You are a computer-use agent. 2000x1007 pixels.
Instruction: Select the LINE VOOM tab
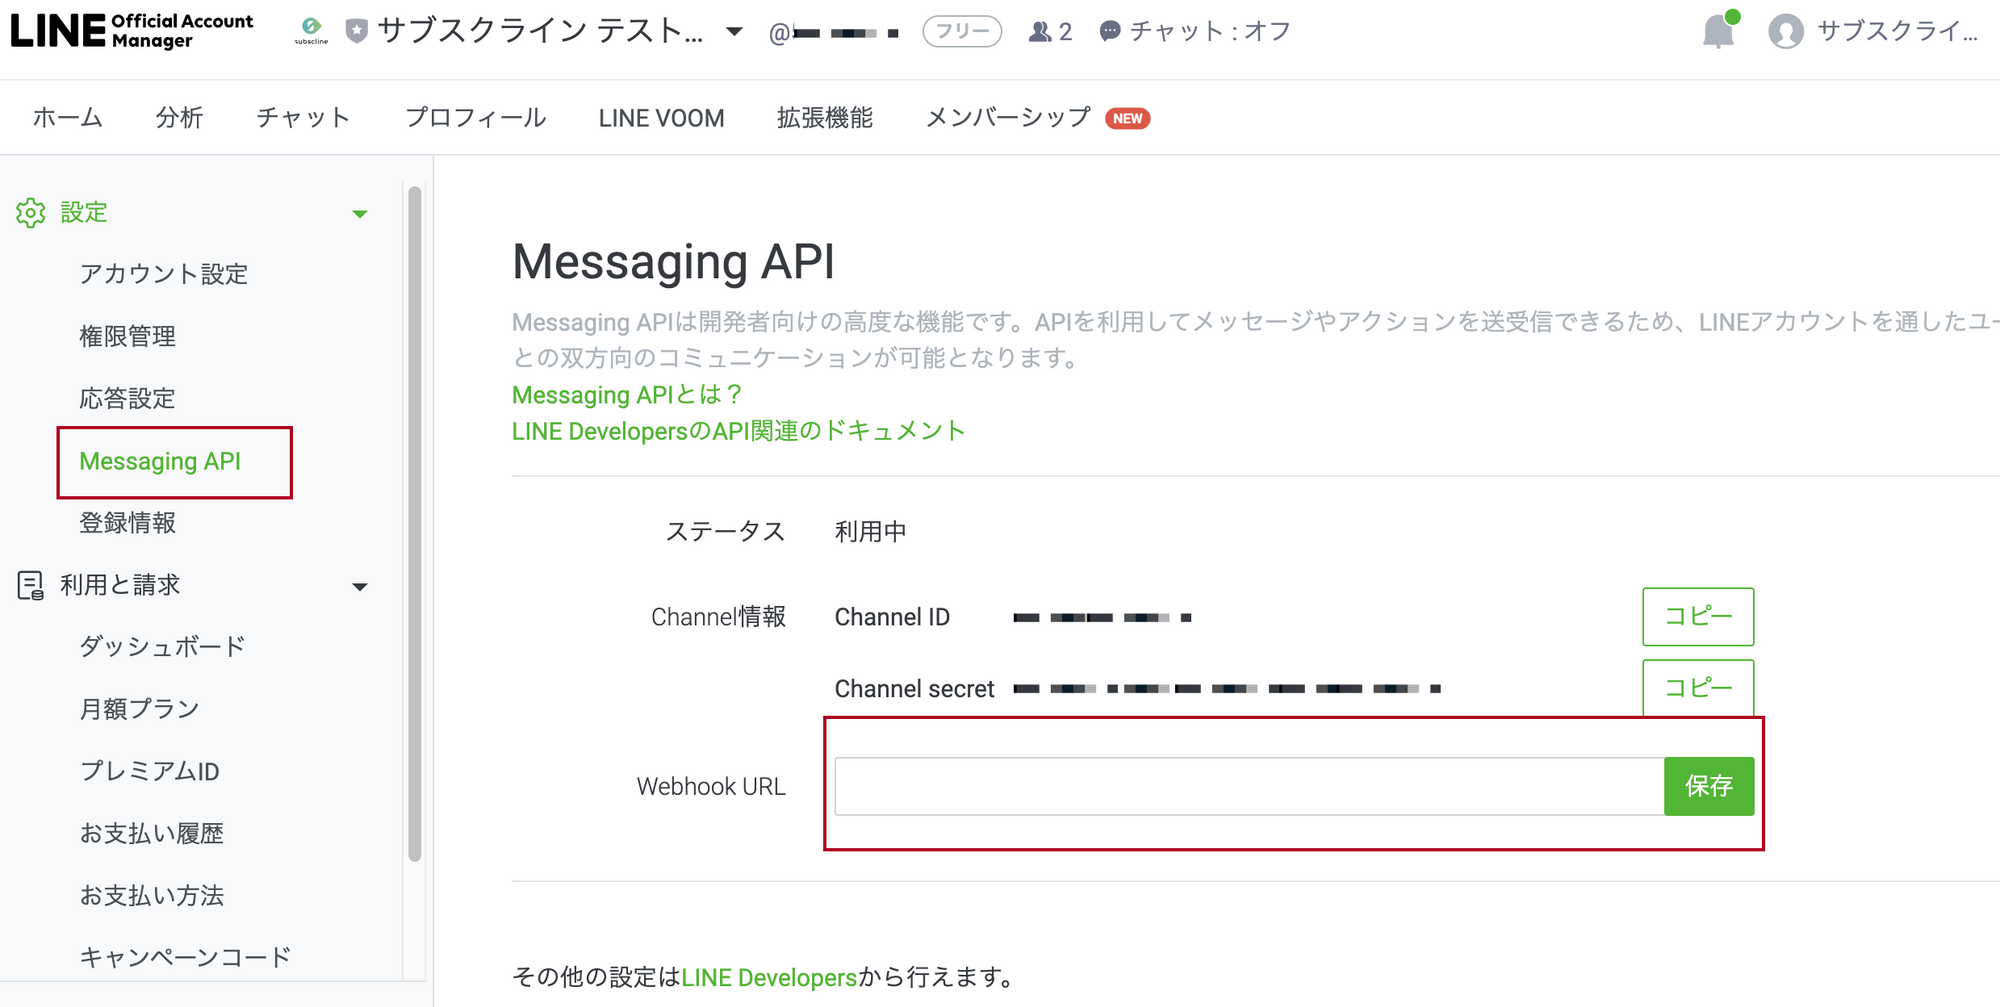pos(662,118)
